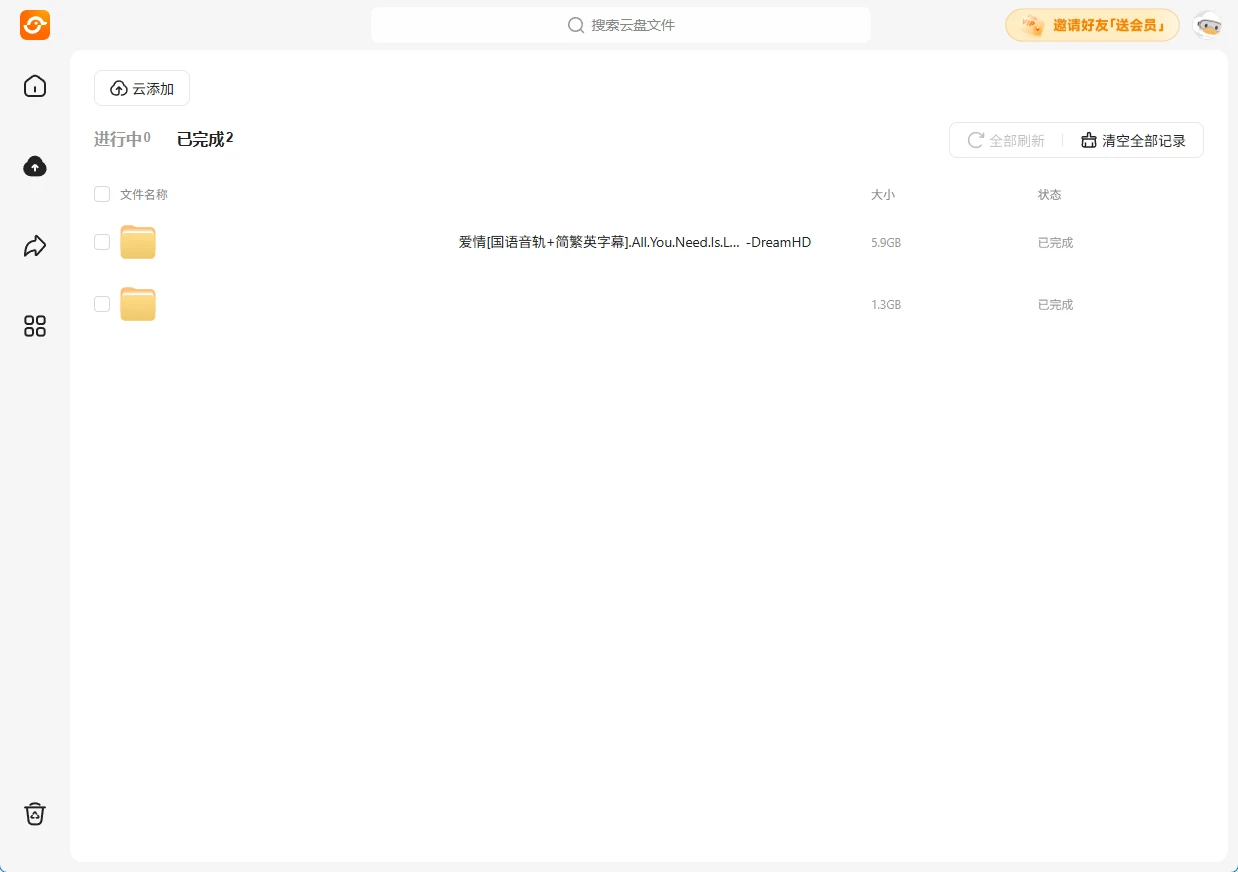
Task: Open the trash bin from the sidebar
Action: tap(34, 813)
